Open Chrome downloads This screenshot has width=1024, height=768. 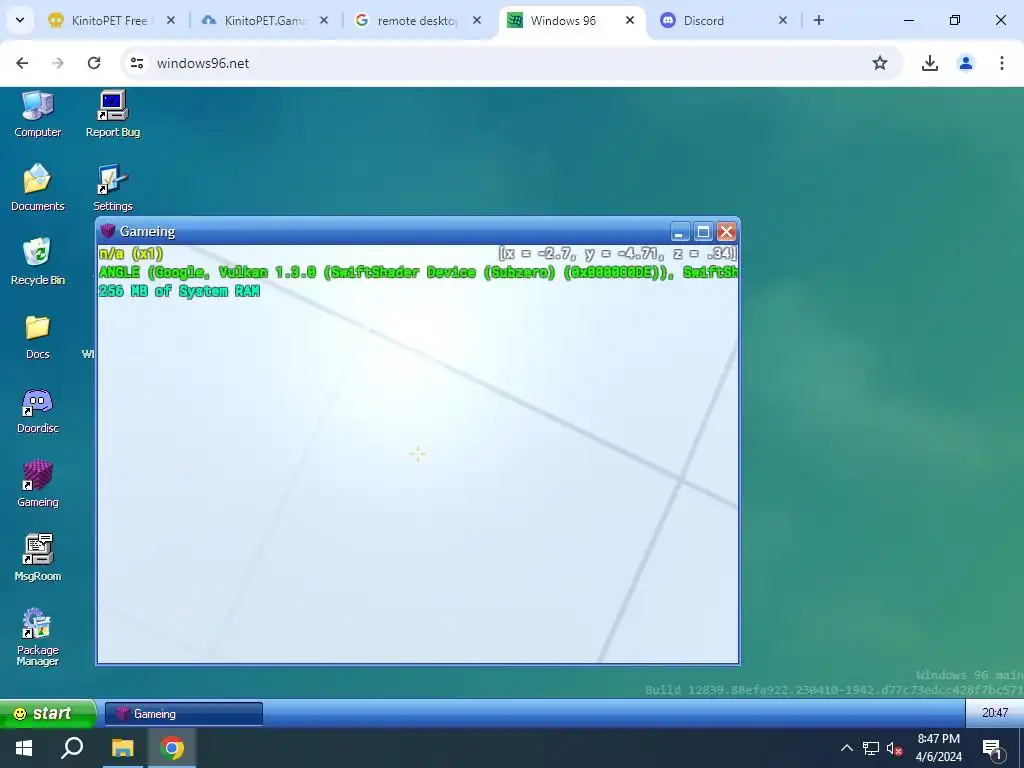click(x=929, y=63)
